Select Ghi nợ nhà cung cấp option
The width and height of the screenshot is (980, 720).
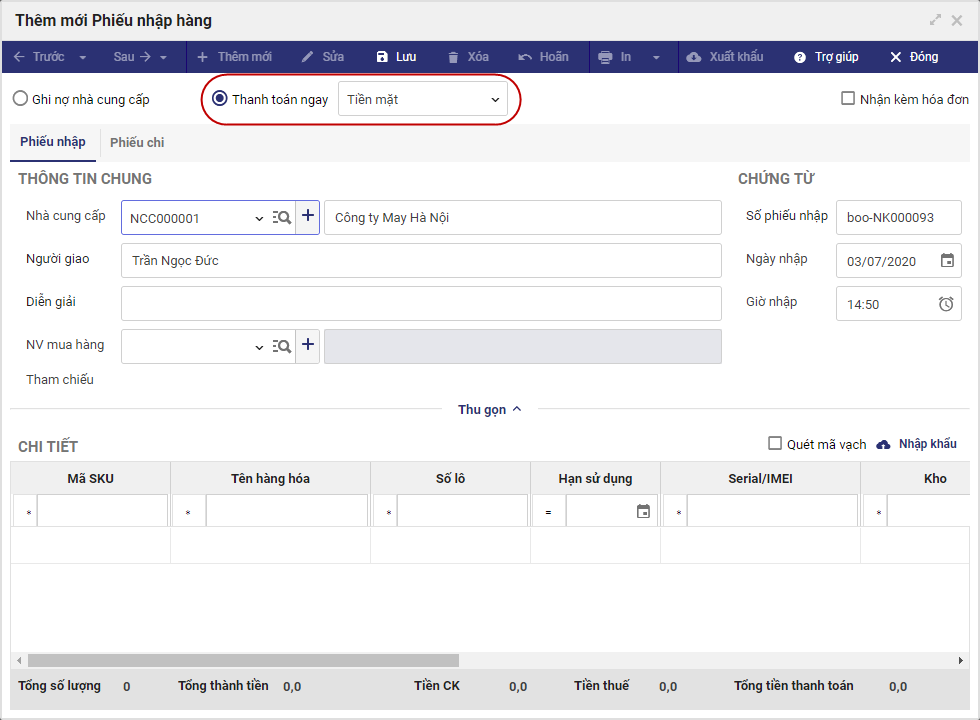[20, 99]
